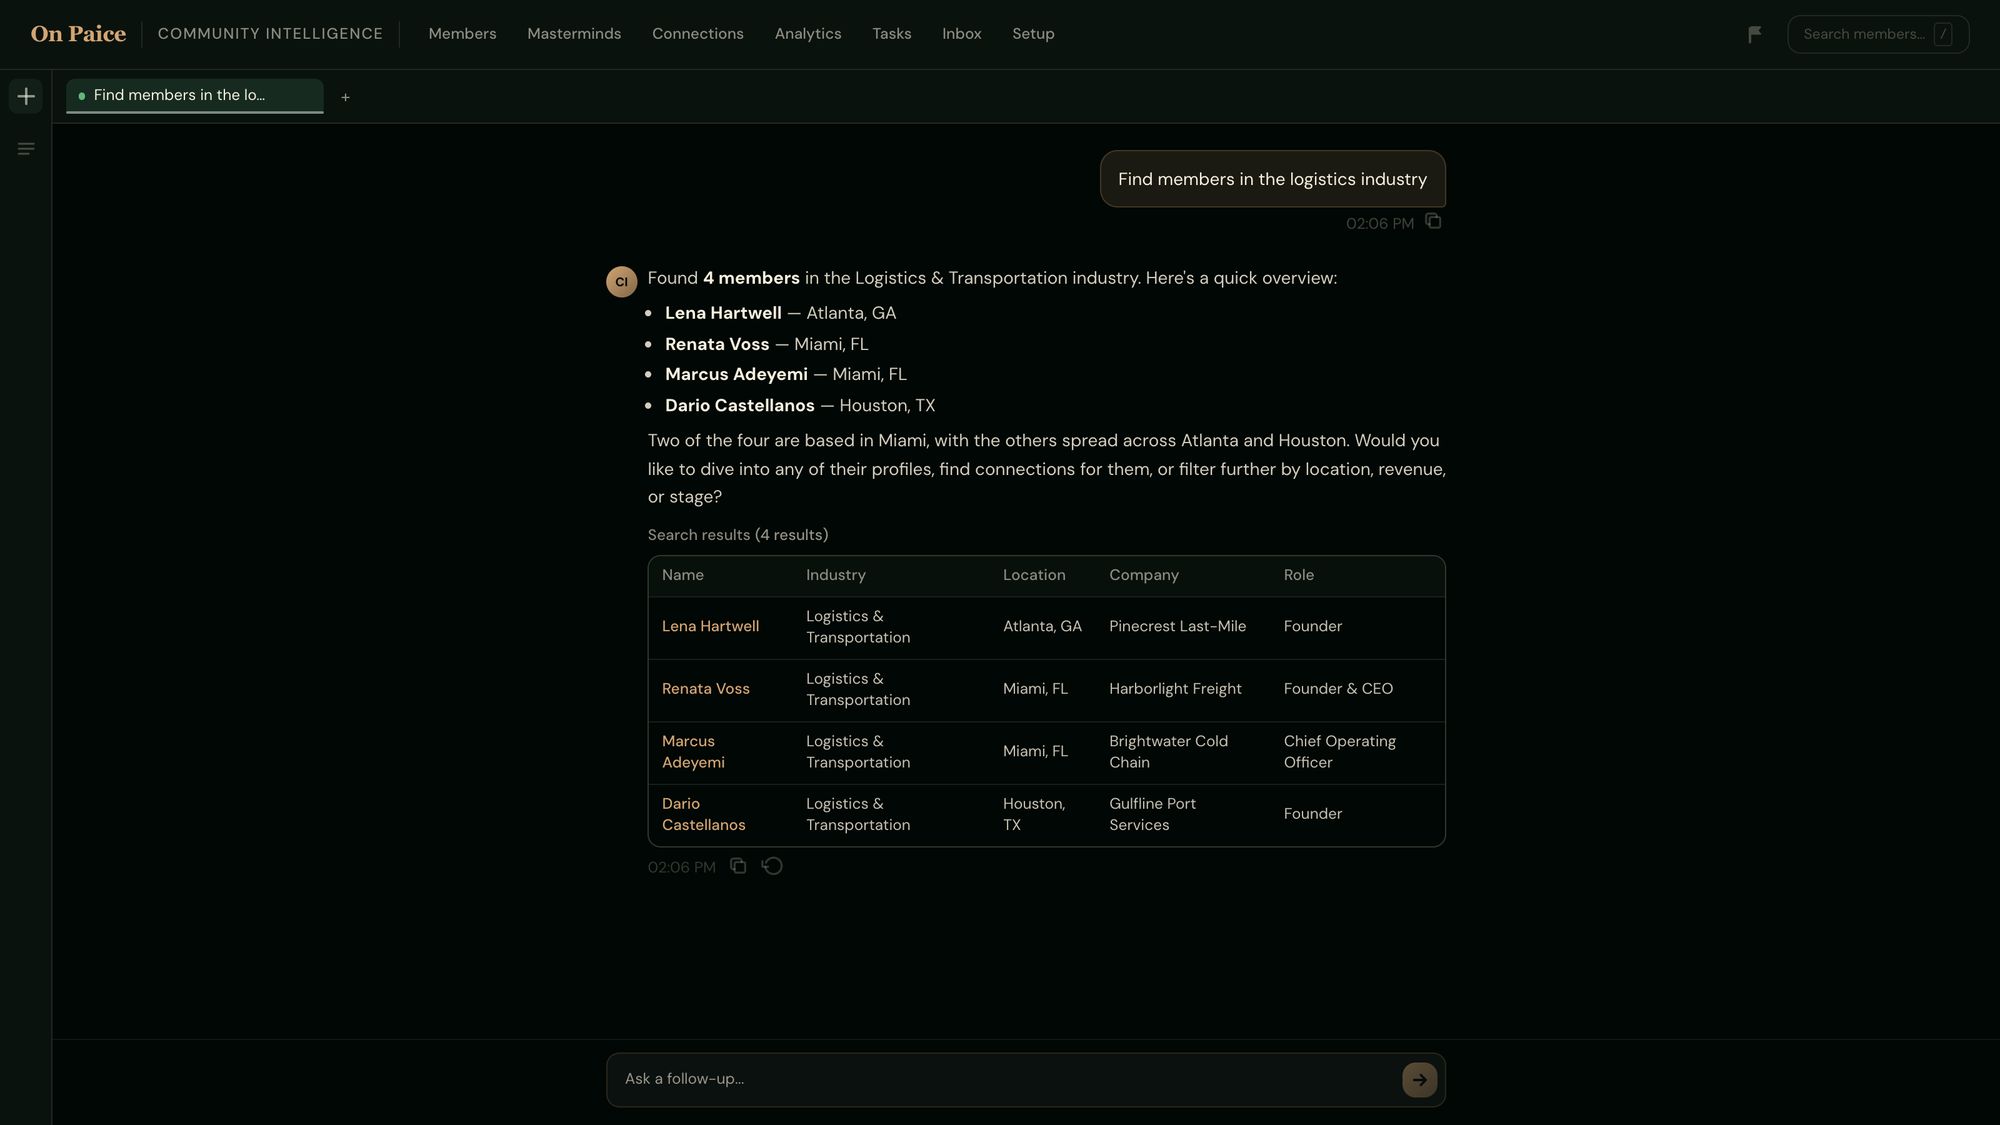Click the Role column header

tap(1298, 575)
